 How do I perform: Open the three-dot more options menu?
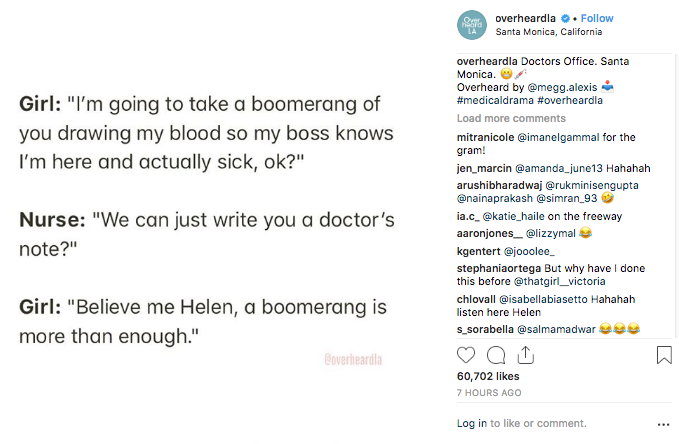click(663, 425)
